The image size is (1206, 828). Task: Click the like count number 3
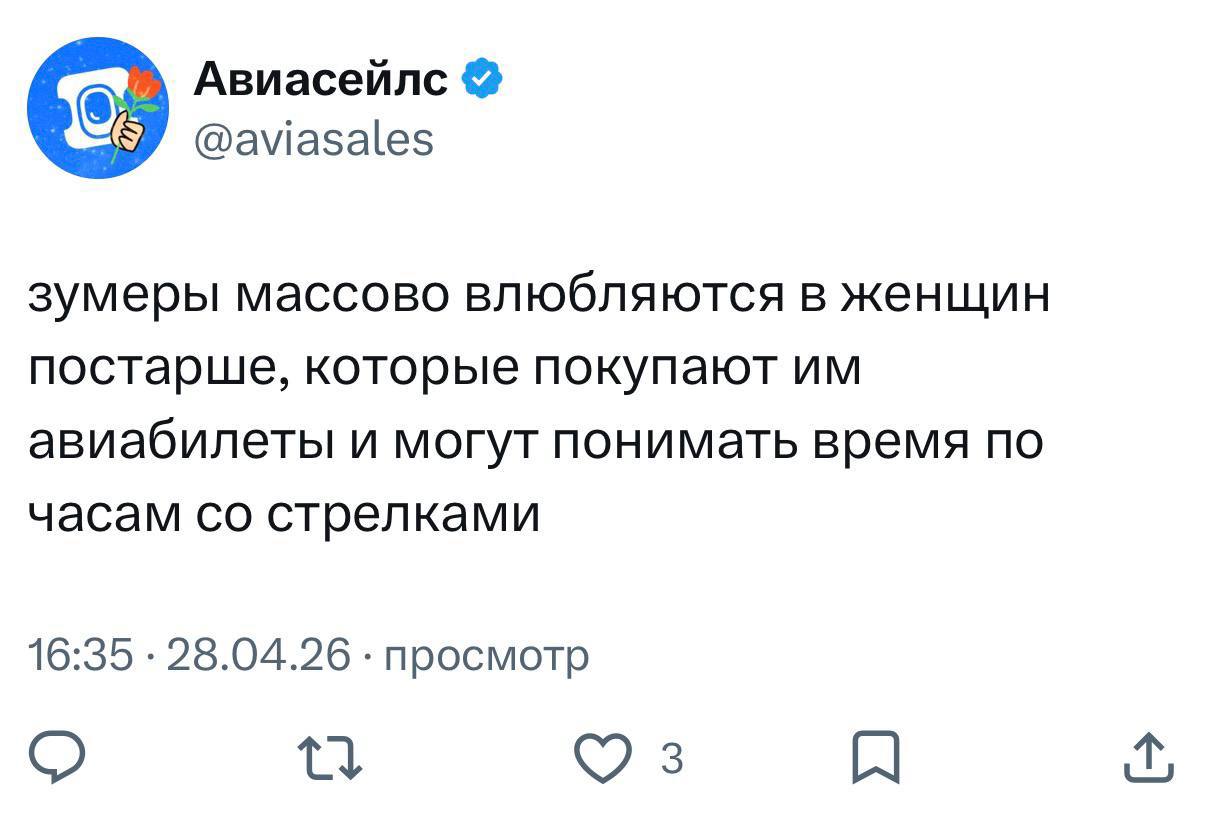(673, 760)
